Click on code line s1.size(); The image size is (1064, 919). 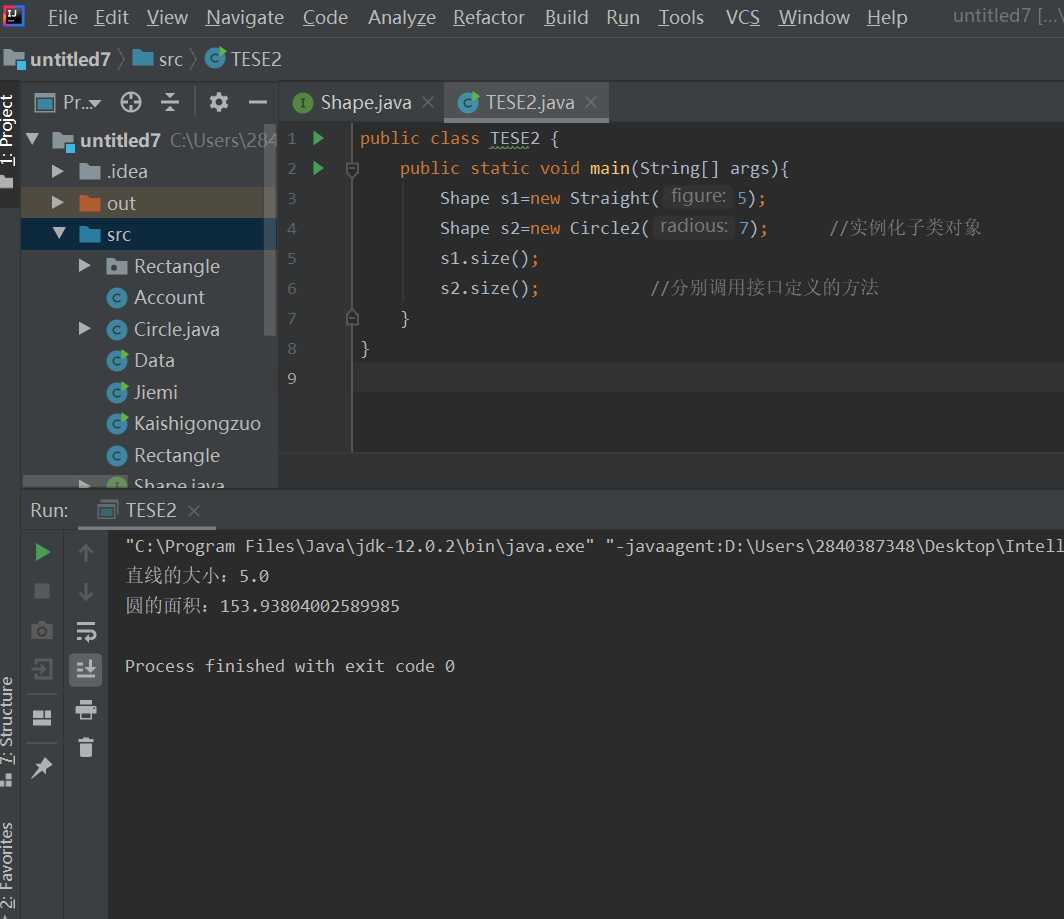click(489, 258)
